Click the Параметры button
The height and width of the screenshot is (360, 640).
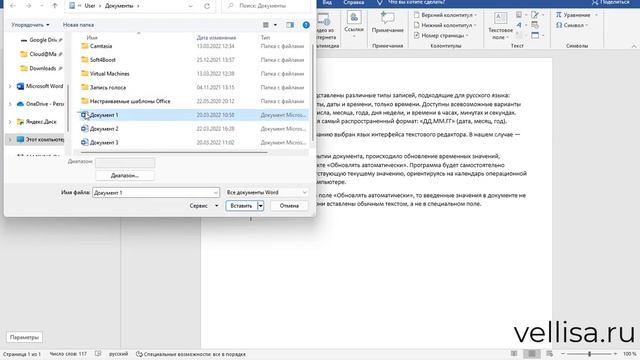click(24, 338)
